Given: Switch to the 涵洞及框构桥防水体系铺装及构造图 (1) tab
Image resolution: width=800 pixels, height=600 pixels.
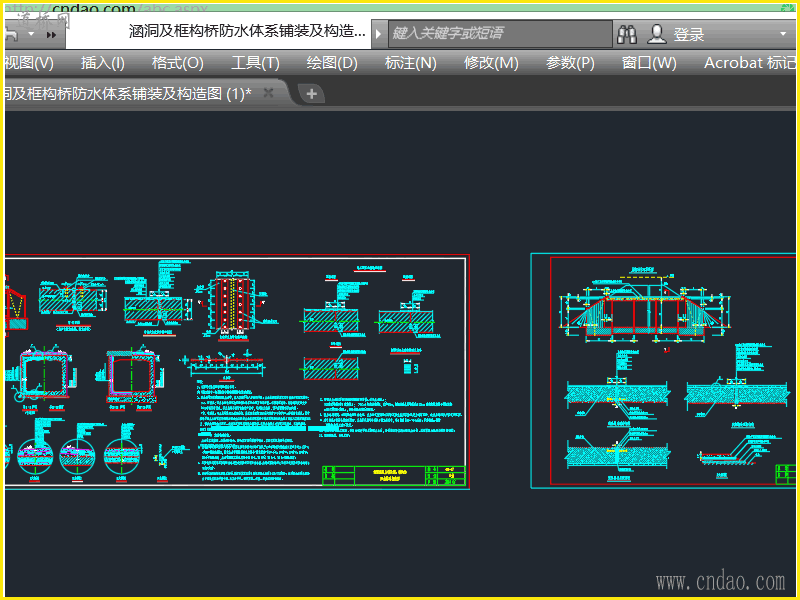Looking at the screenshot, I should [x=128, y=94].
